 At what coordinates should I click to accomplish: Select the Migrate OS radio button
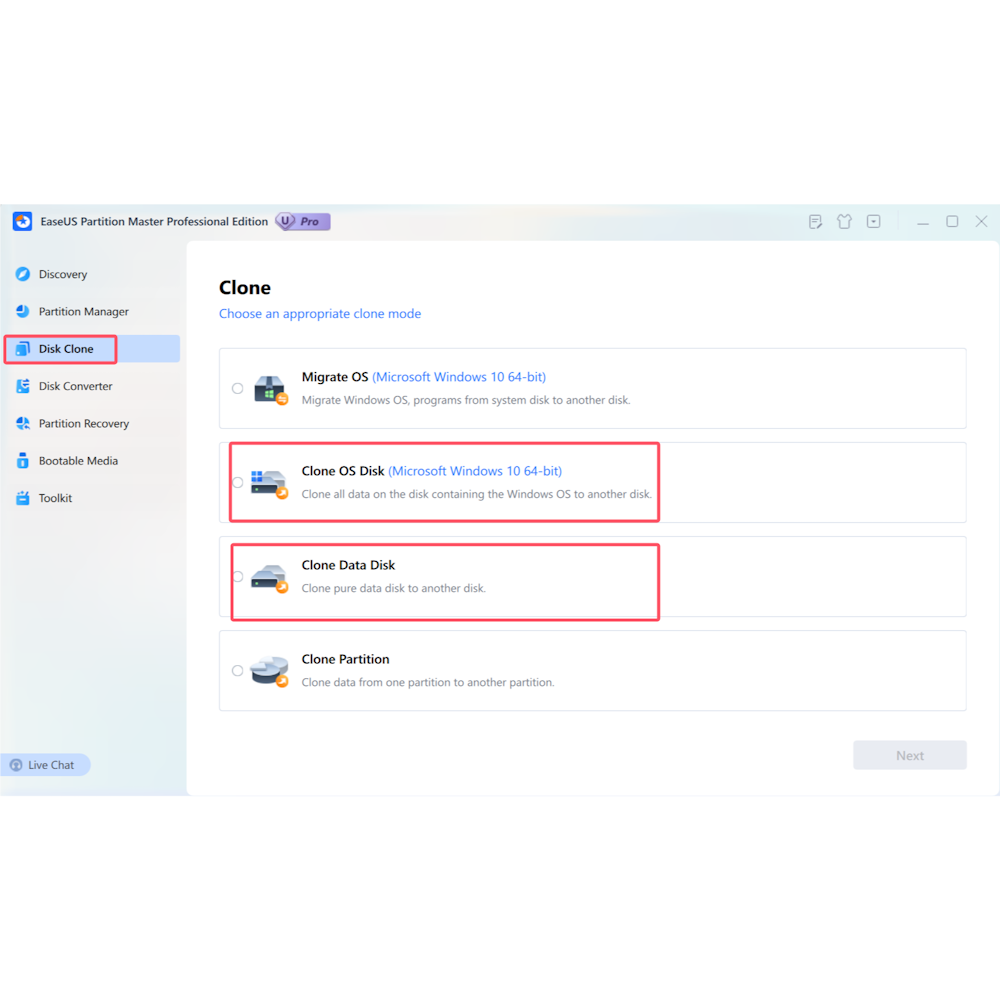pyautogui.click(x=238, y=388)
